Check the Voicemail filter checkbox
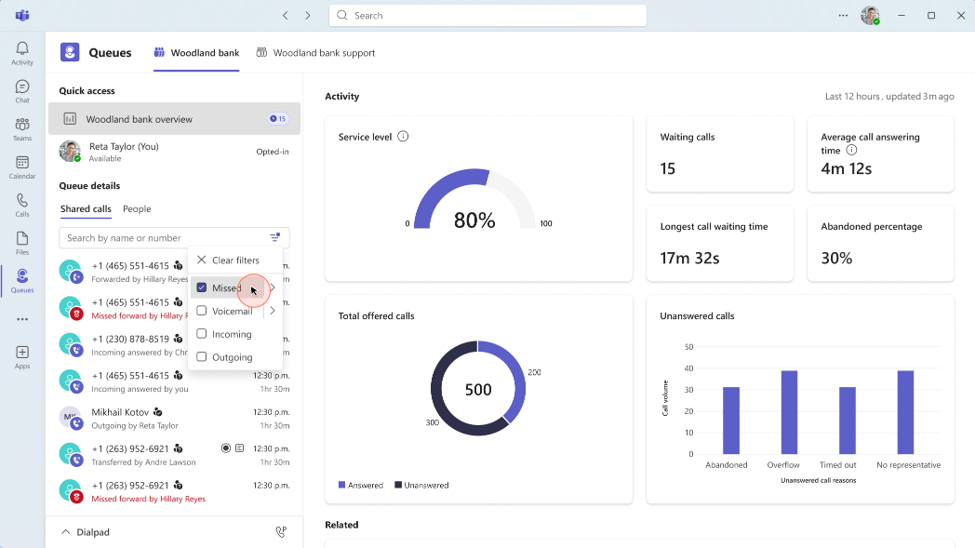This screenshot has width=975, height=548. tap(201, 310)
